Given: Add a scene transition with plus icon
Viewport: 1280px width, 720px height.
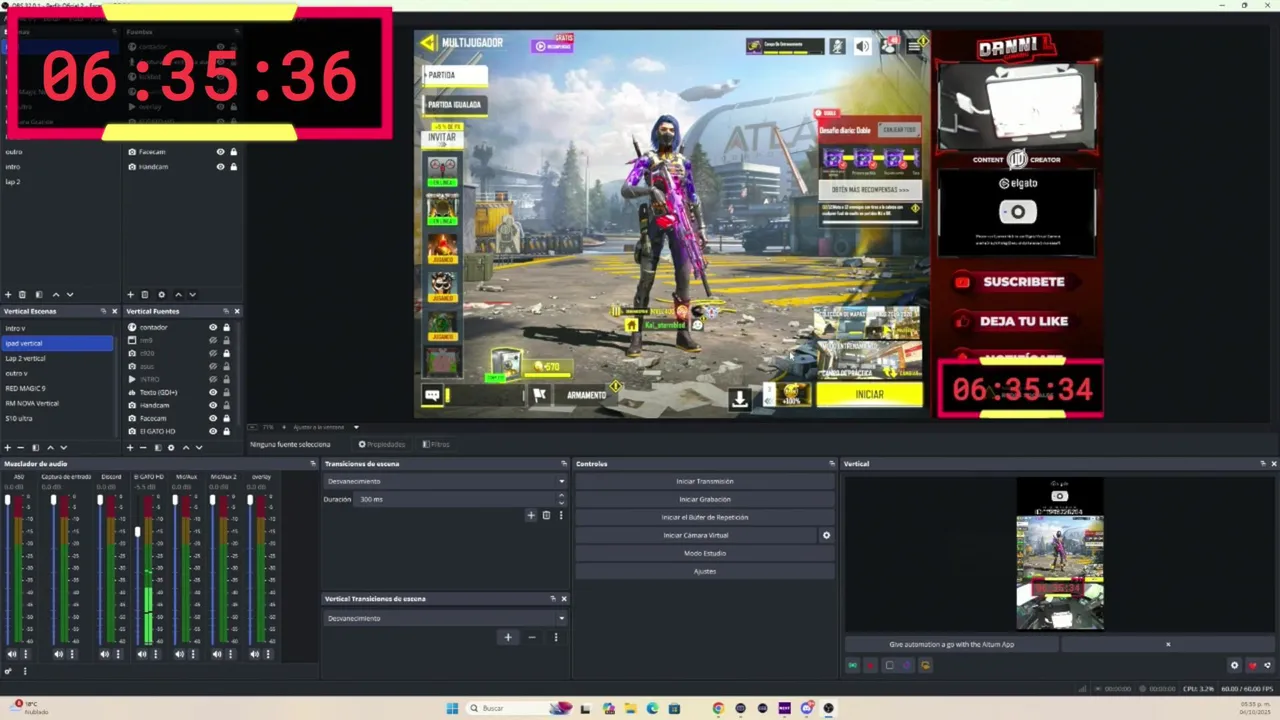Looking at the screenshot, I should pos(531,515).
